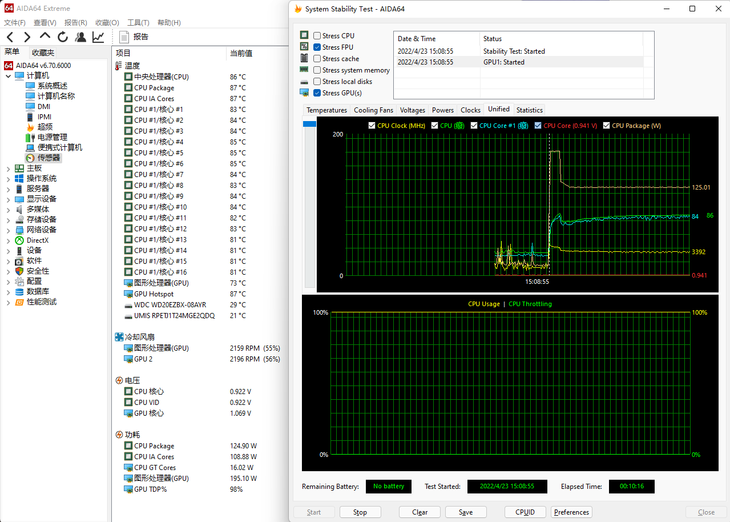Enable Stress system memory checkbox
Image resolution: width=730 pixels, height=522 pixels.
point(317,70)
